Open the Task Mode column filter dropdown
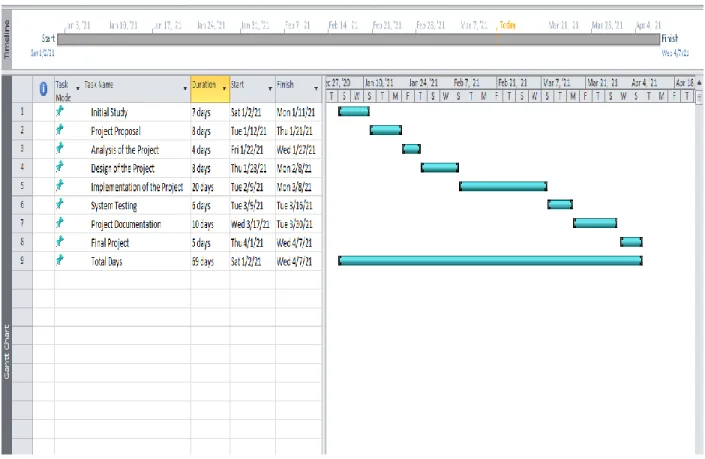This screenshot has height=459, width=705. click(78, 88)
